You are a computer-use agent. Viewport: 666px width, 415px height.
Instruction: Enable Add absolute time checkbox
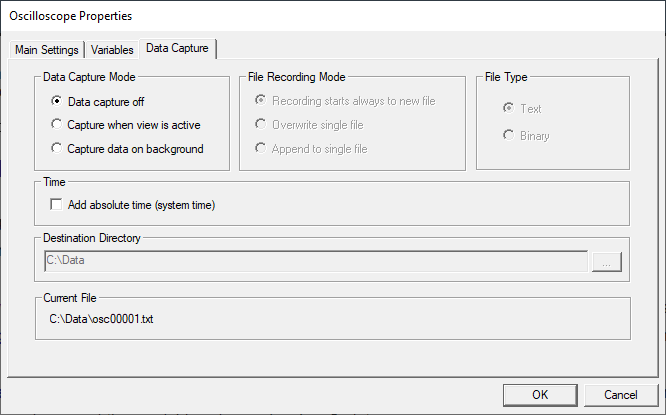point(57,205)
